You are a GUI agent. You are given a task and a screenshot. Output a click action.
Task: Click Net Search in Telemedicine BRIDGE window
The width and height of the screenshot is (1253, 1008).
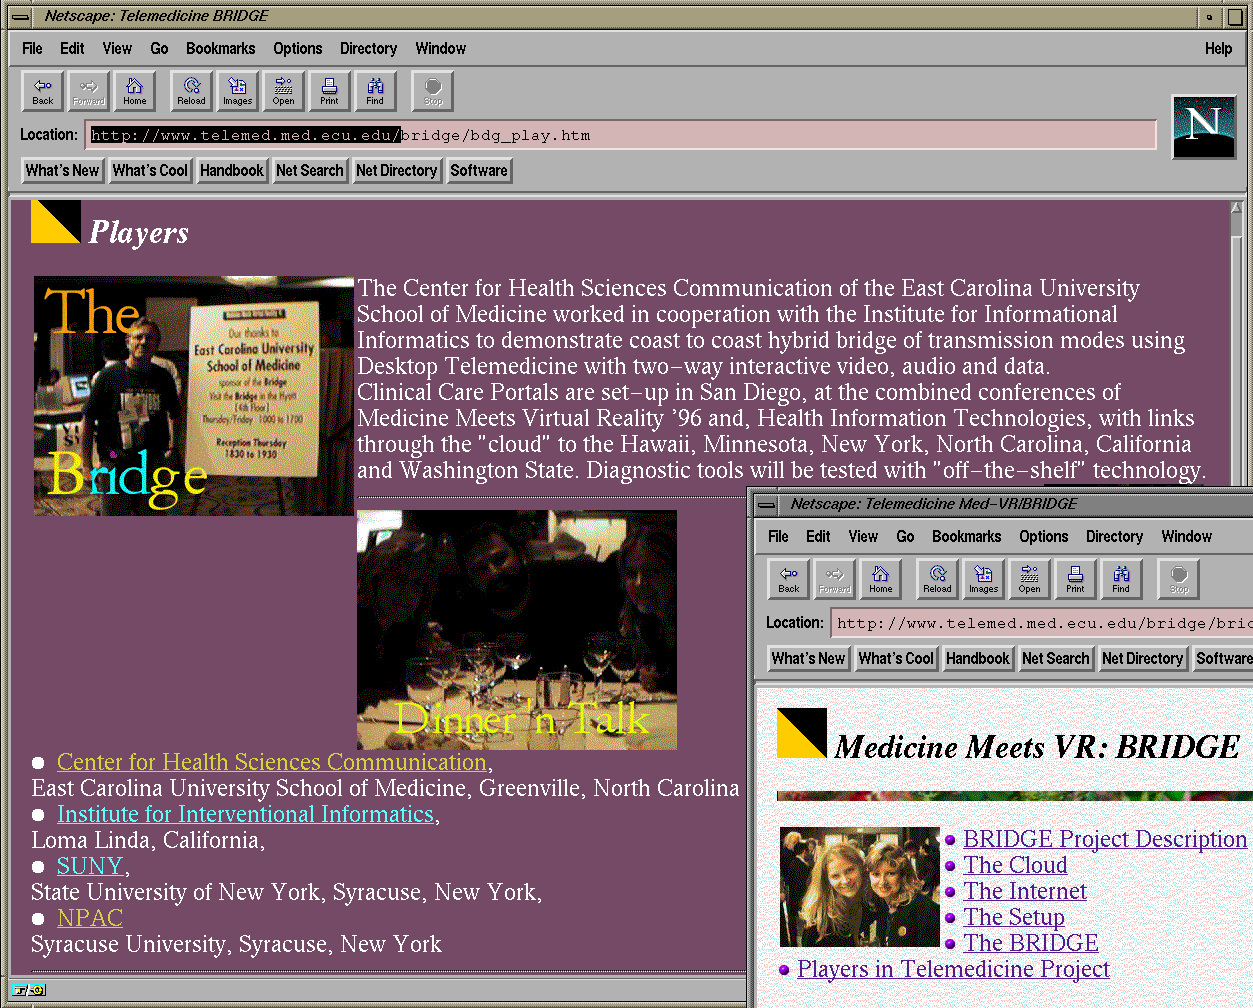tap(310, 171)
